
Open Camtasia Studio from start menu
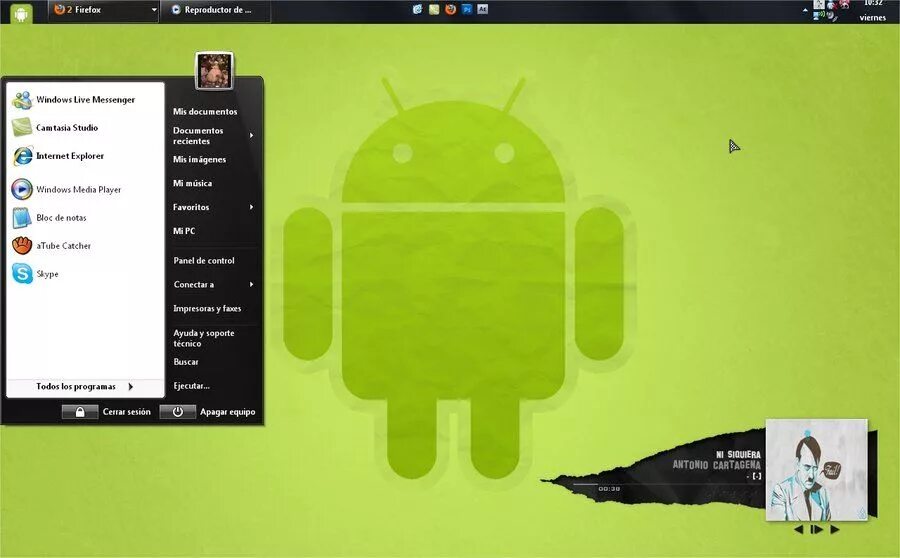point(85,127)
